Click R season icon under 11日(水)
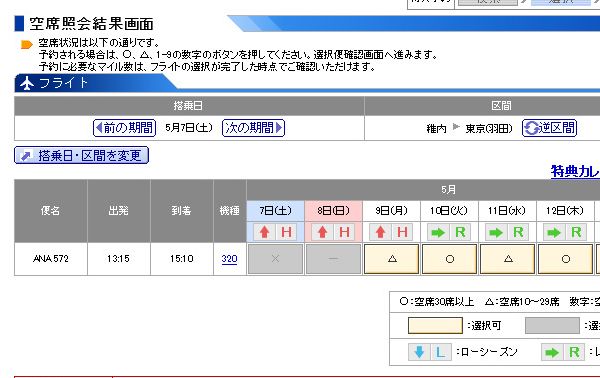The image size is (600, 378). pos(518,232)
